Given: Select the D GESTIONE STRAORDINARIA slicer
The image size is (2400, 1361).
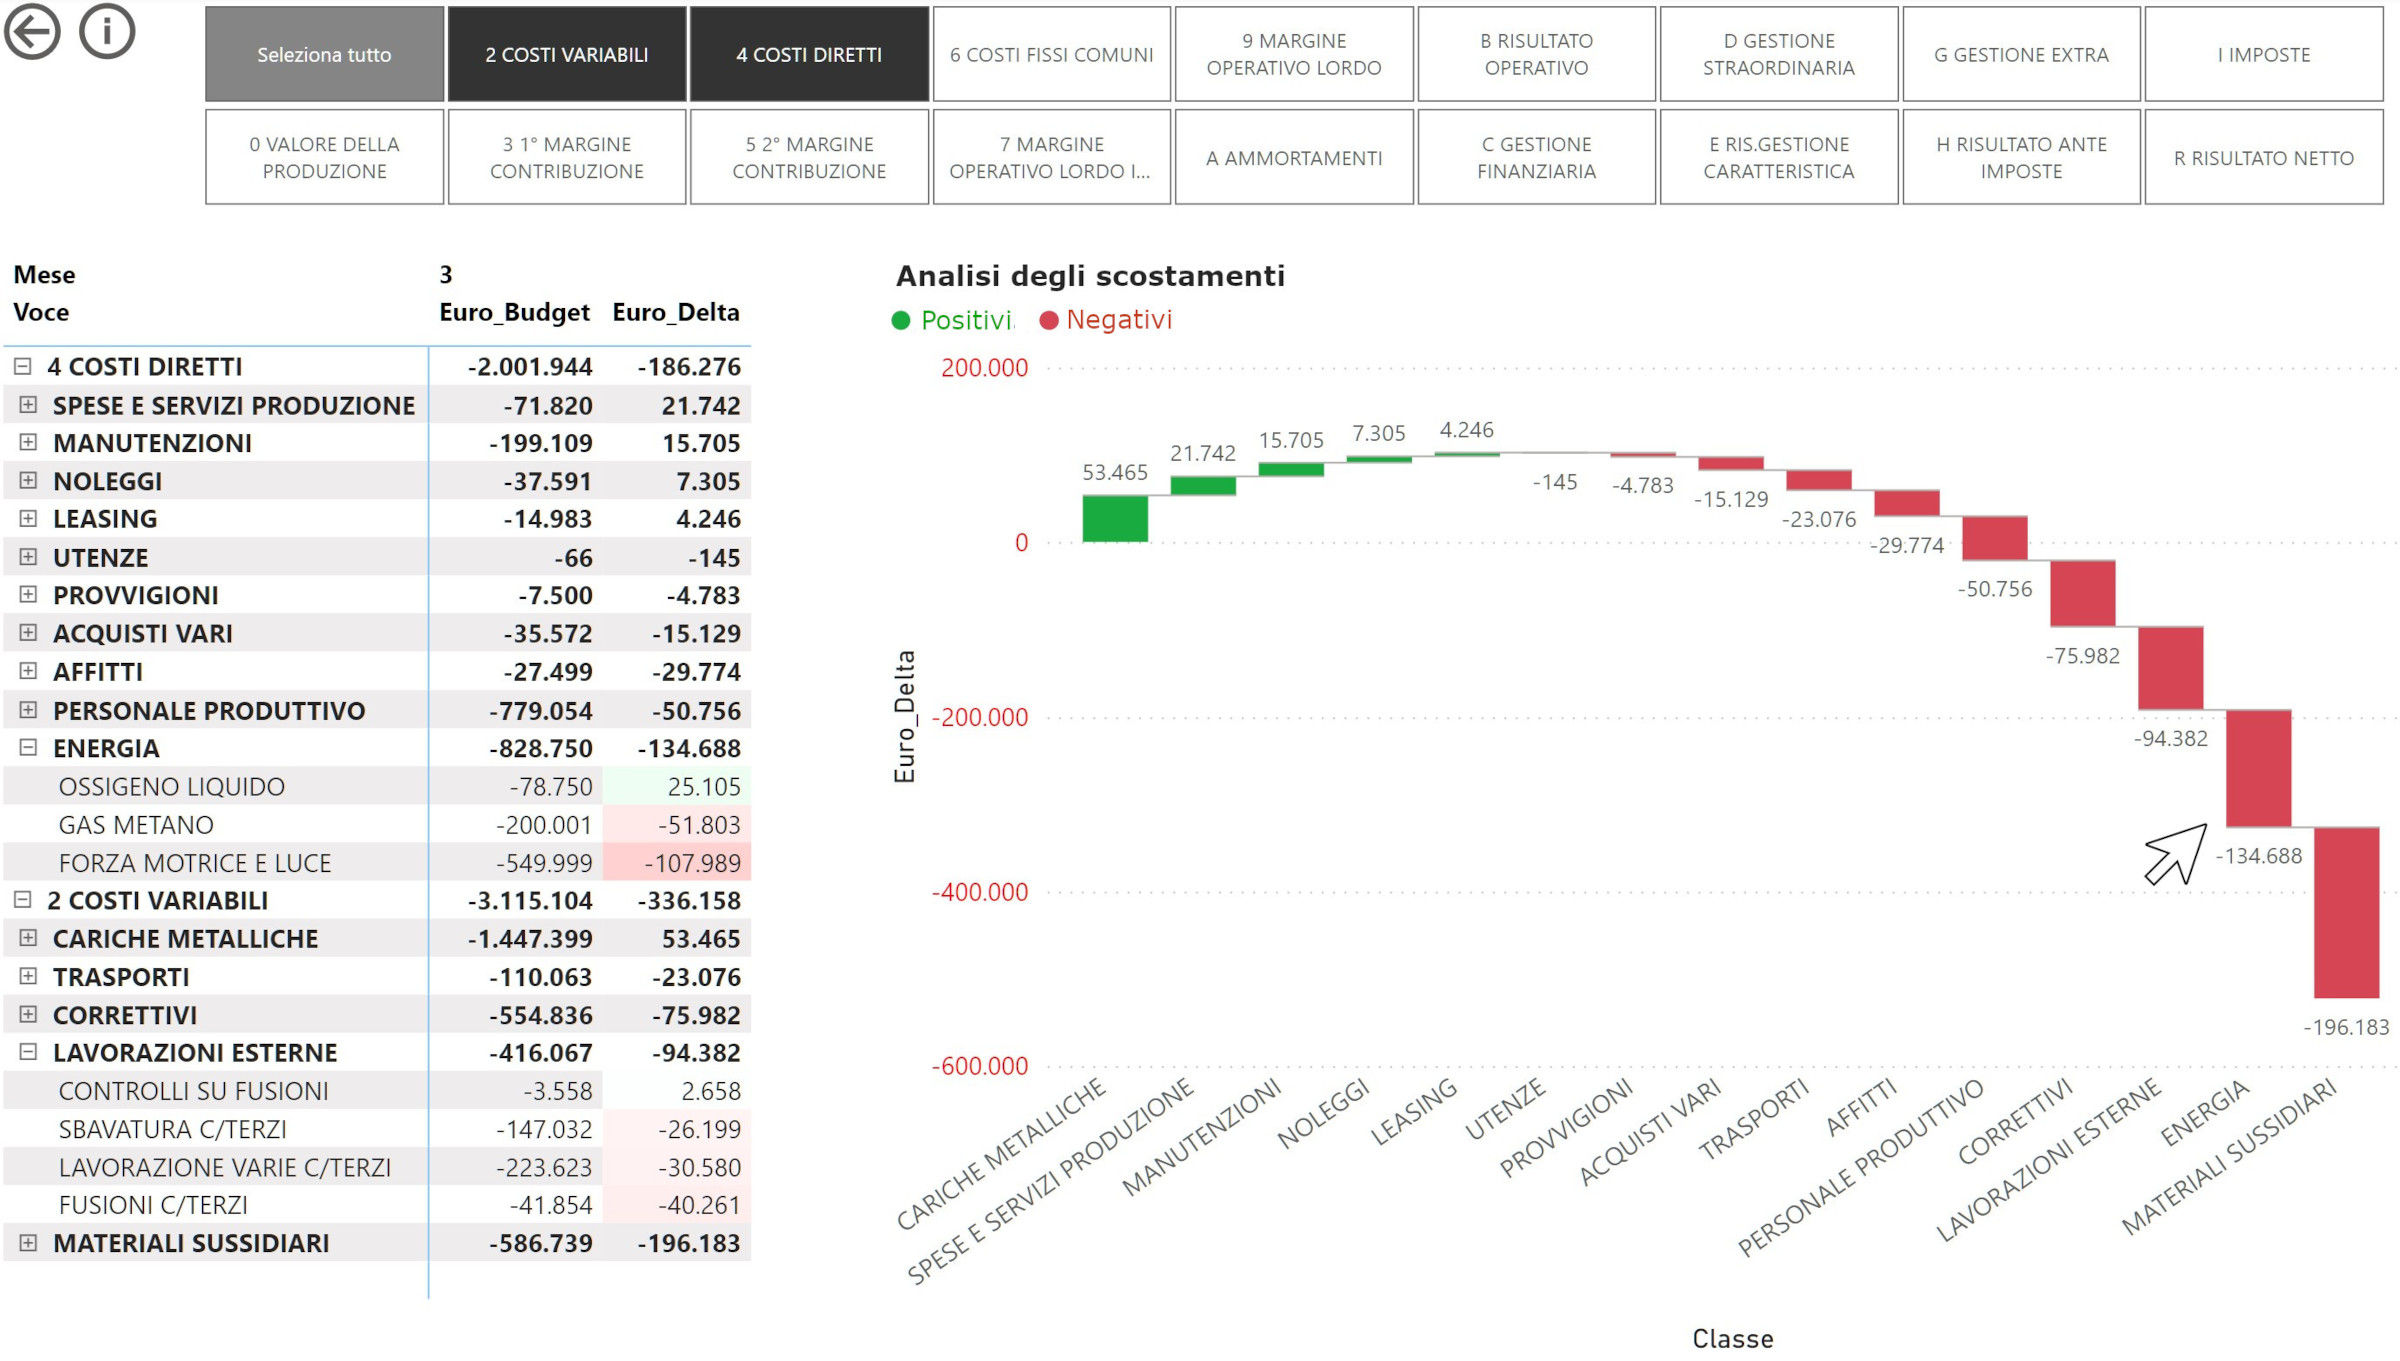Looking at the screenshot, I should coord(1779,55).
